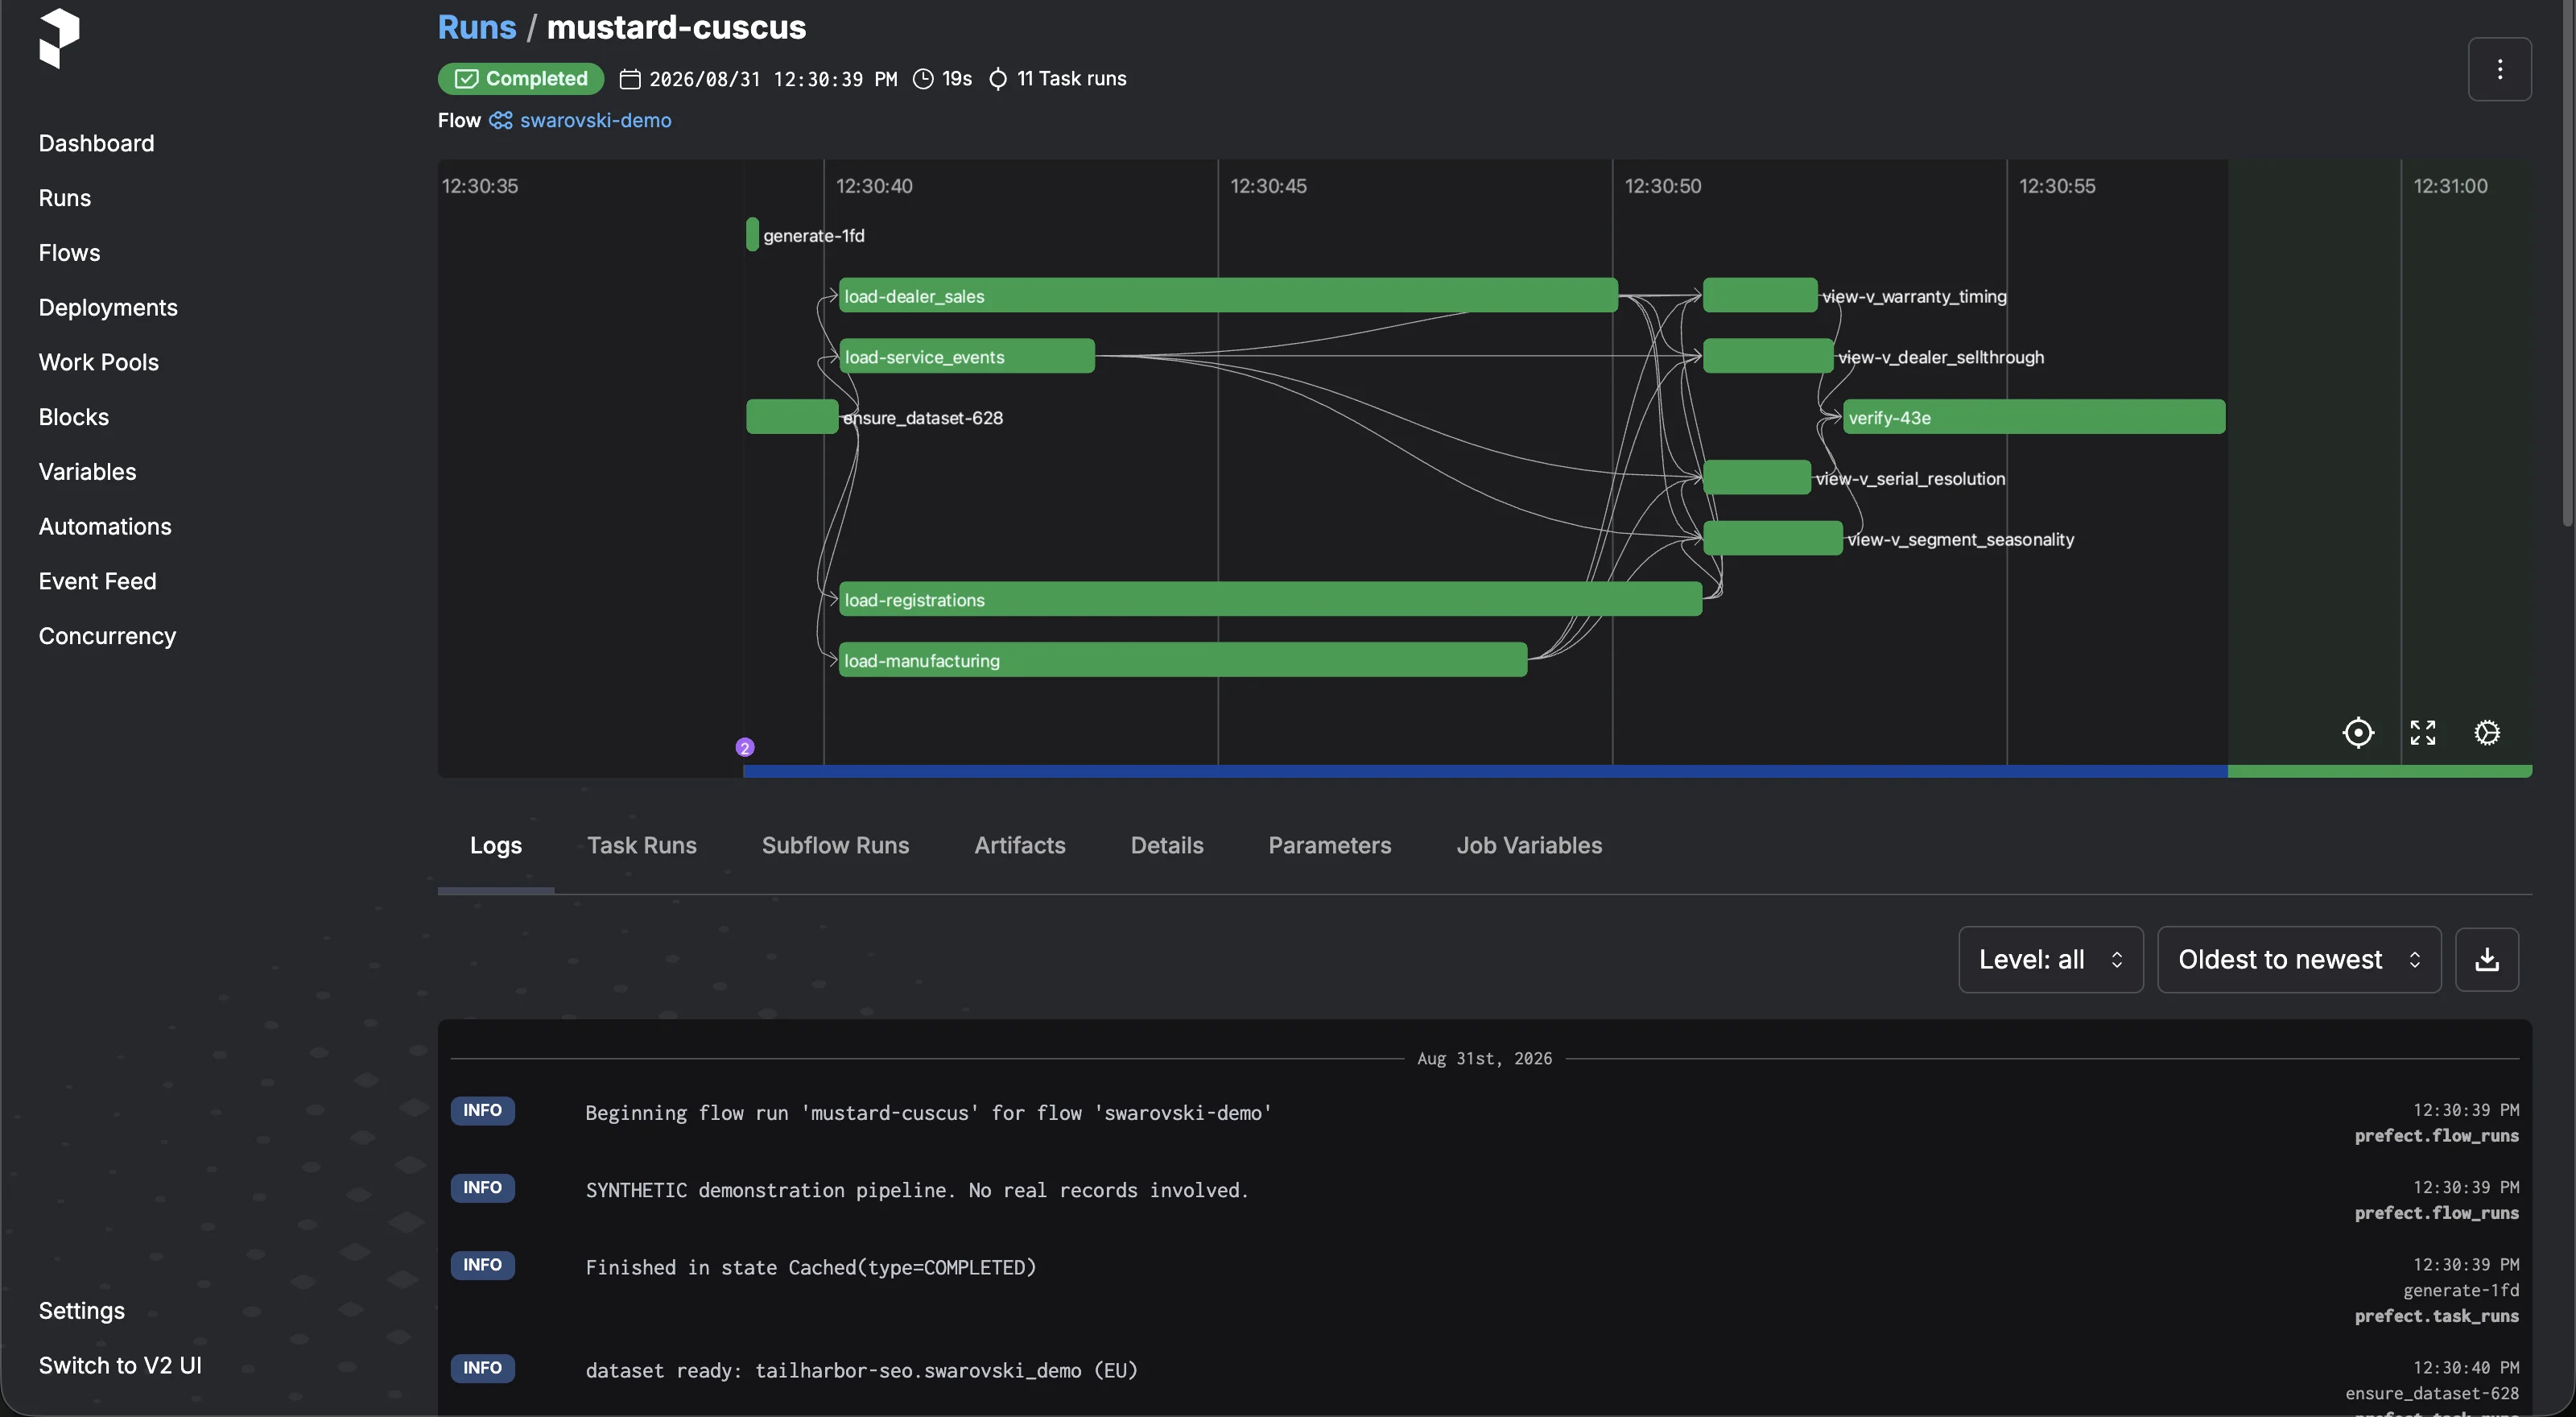This screenshot has height=1417, width=2576.
Task: Select the view-v_dealer_sellthrough task node
Action: pyautogui.click(x=1768, y=356)
